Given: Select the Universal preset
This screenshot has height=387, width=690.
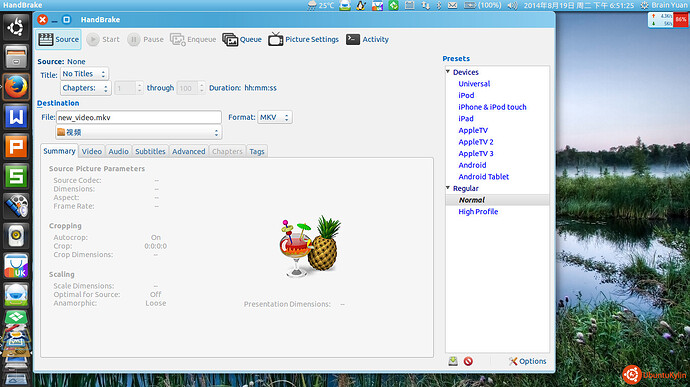Looking at the screenshot, I should point(474,84).
